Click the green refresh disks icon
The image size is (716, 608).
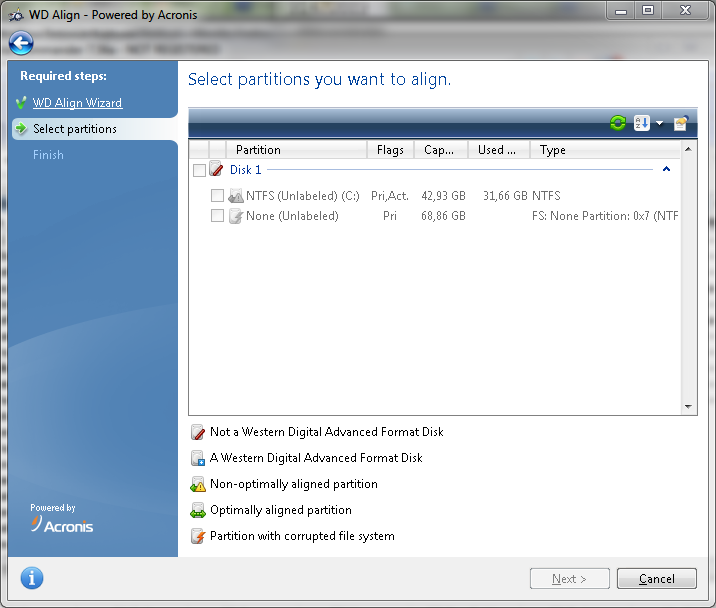(x=618, y=123)
